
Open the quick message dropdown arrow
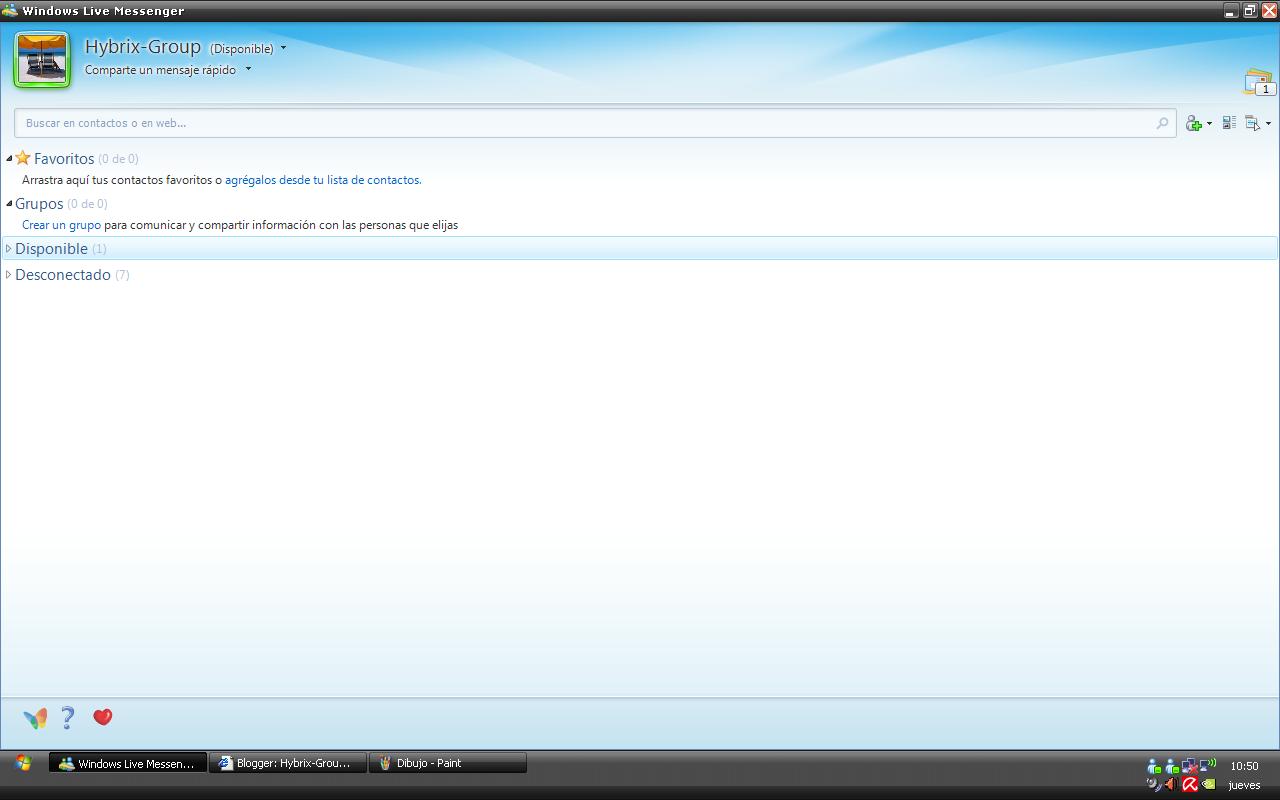[x=248, y=70]
